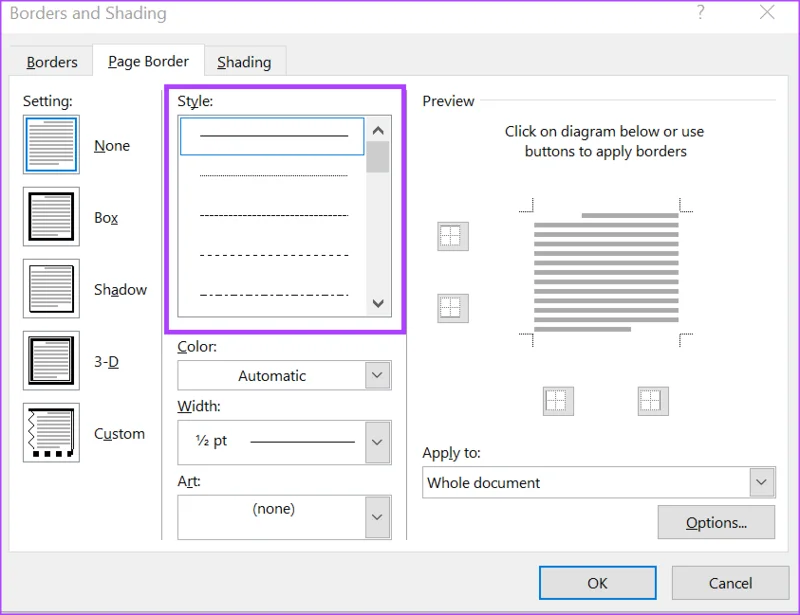This screenshot has height=615, width=800.
Task: Click the dialog help question mark
Action: [701, 12]
